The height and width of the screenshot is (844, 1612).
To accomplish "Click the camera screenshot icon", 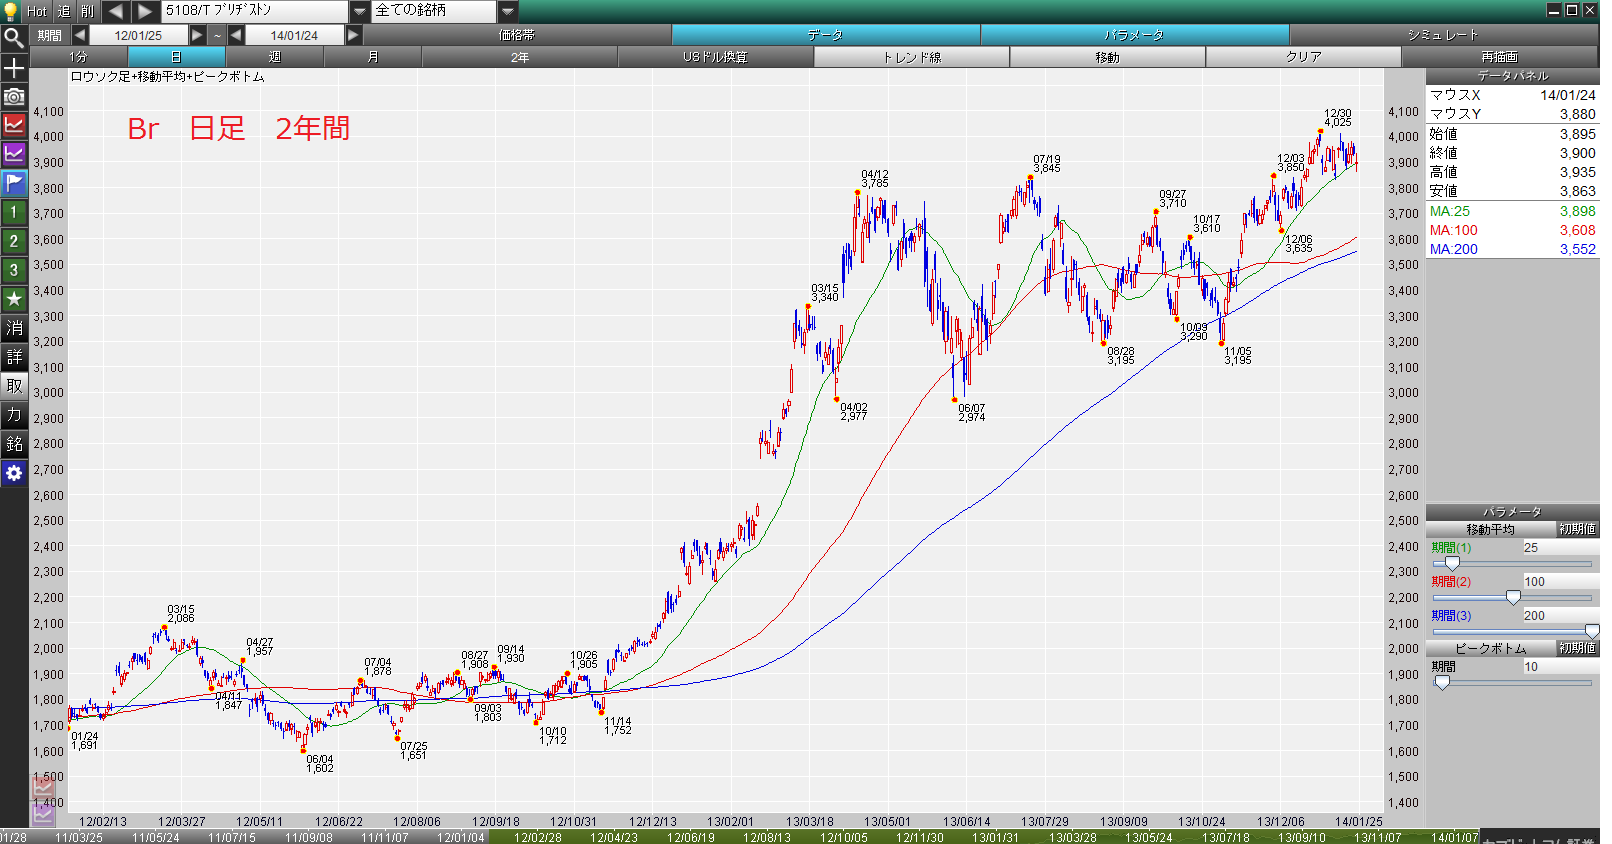I will click(14, 96).
